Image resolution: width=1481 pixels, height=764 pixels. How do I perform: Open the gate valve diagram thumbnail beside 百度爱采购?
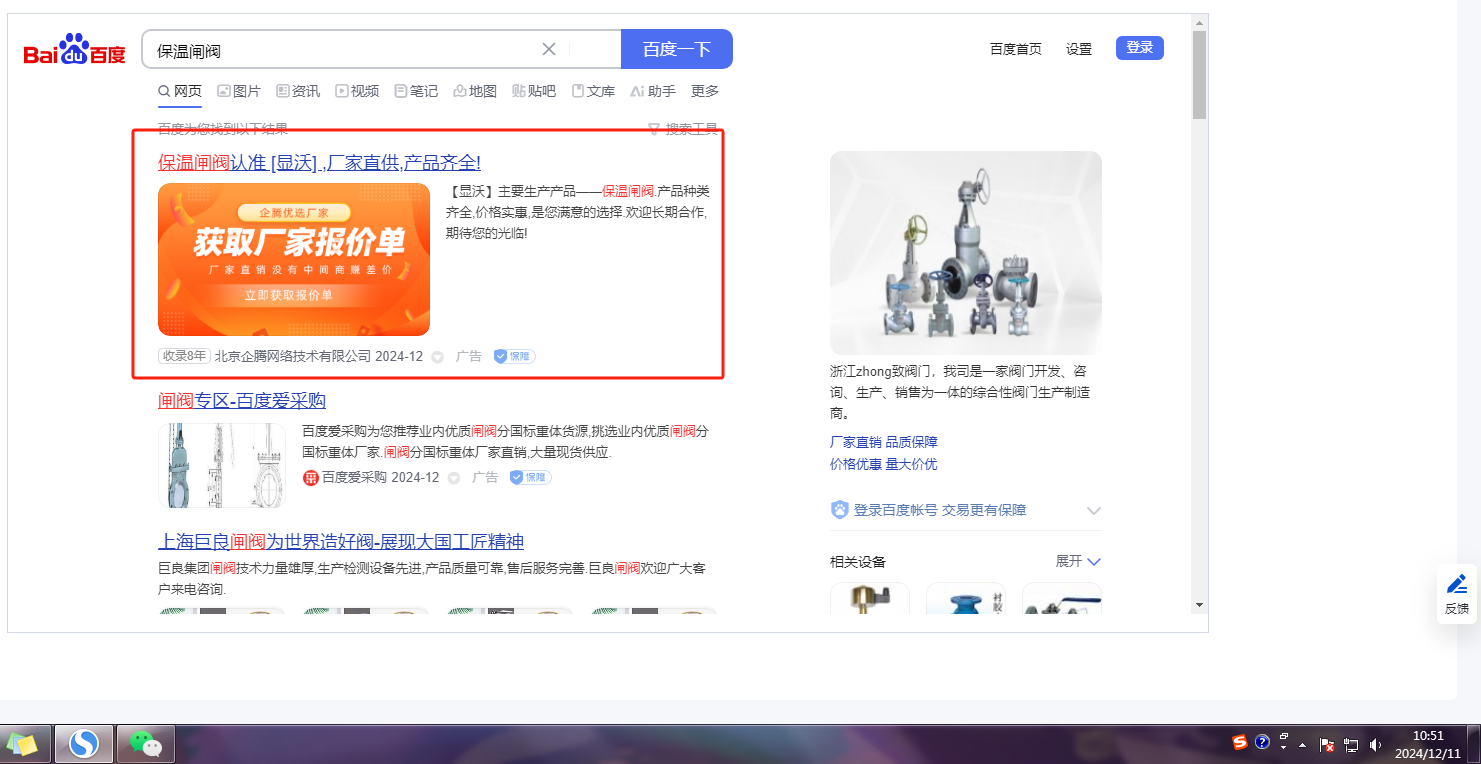222,465
